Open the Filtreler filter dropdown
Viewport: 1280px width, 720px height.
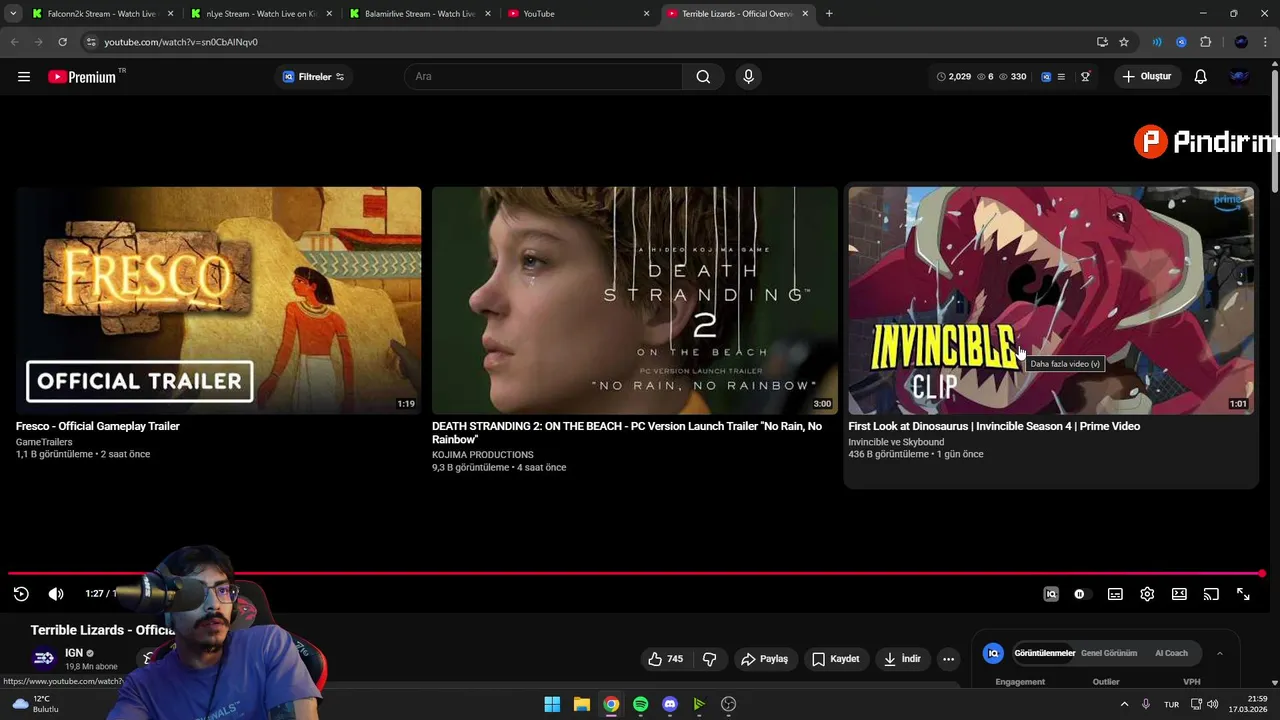(313, 77)
